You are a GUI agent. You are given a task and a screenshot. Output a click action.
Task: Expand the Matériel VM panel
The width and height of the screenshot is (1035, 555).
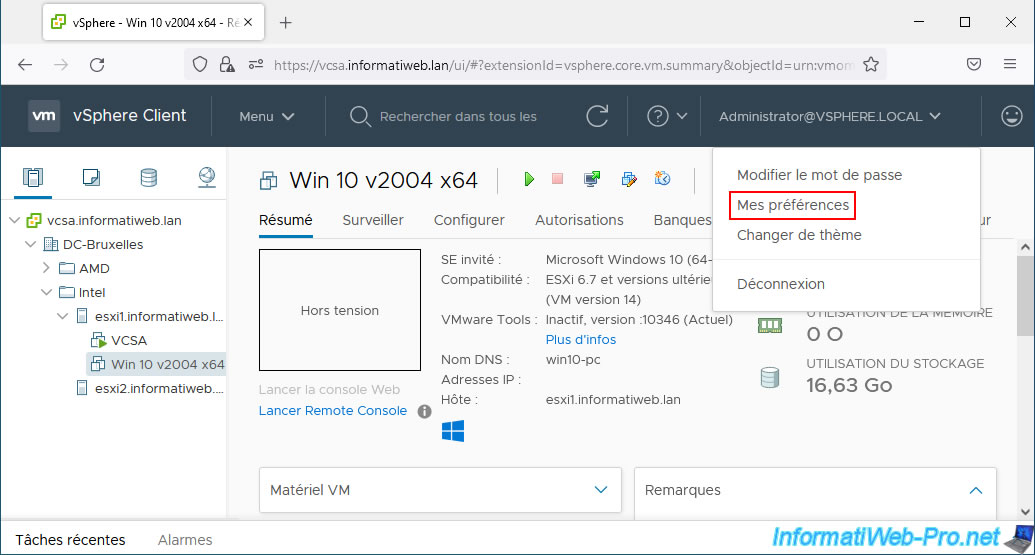[600, 490]
